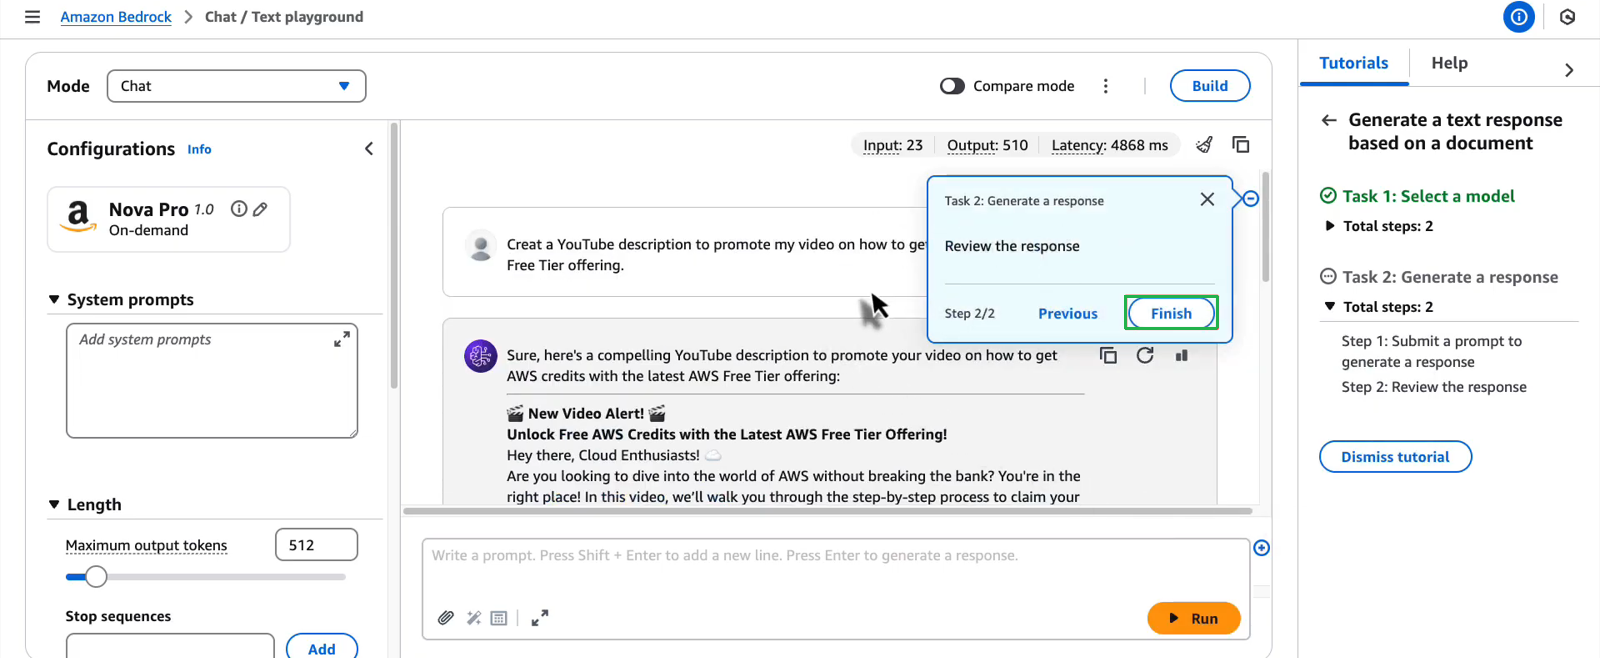
Task: Click the paperclip attach file icon
Action: point(446,618)
